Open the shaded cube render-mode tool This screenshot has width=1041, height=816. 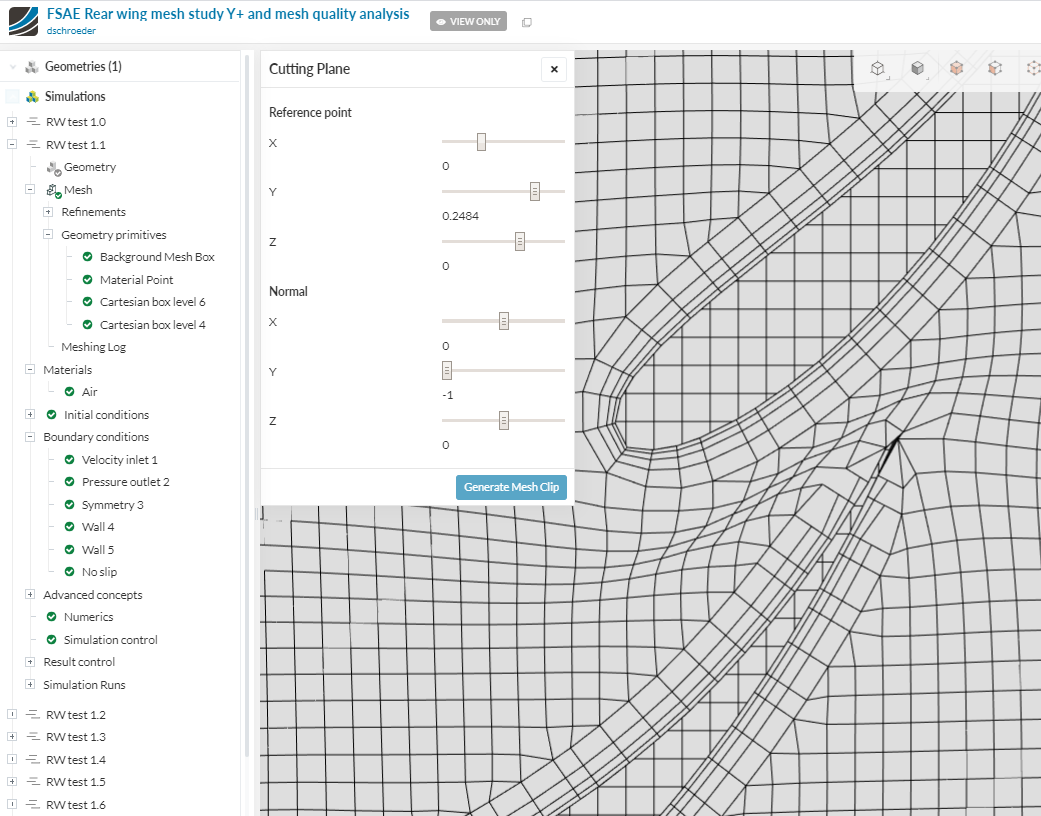point(917,68)
